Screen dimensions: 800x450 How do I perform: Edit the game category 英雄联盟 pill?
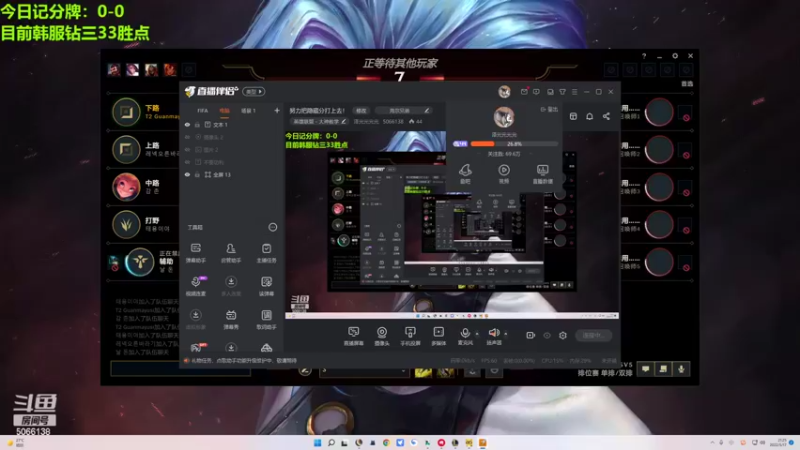click(x=319, y=121)
